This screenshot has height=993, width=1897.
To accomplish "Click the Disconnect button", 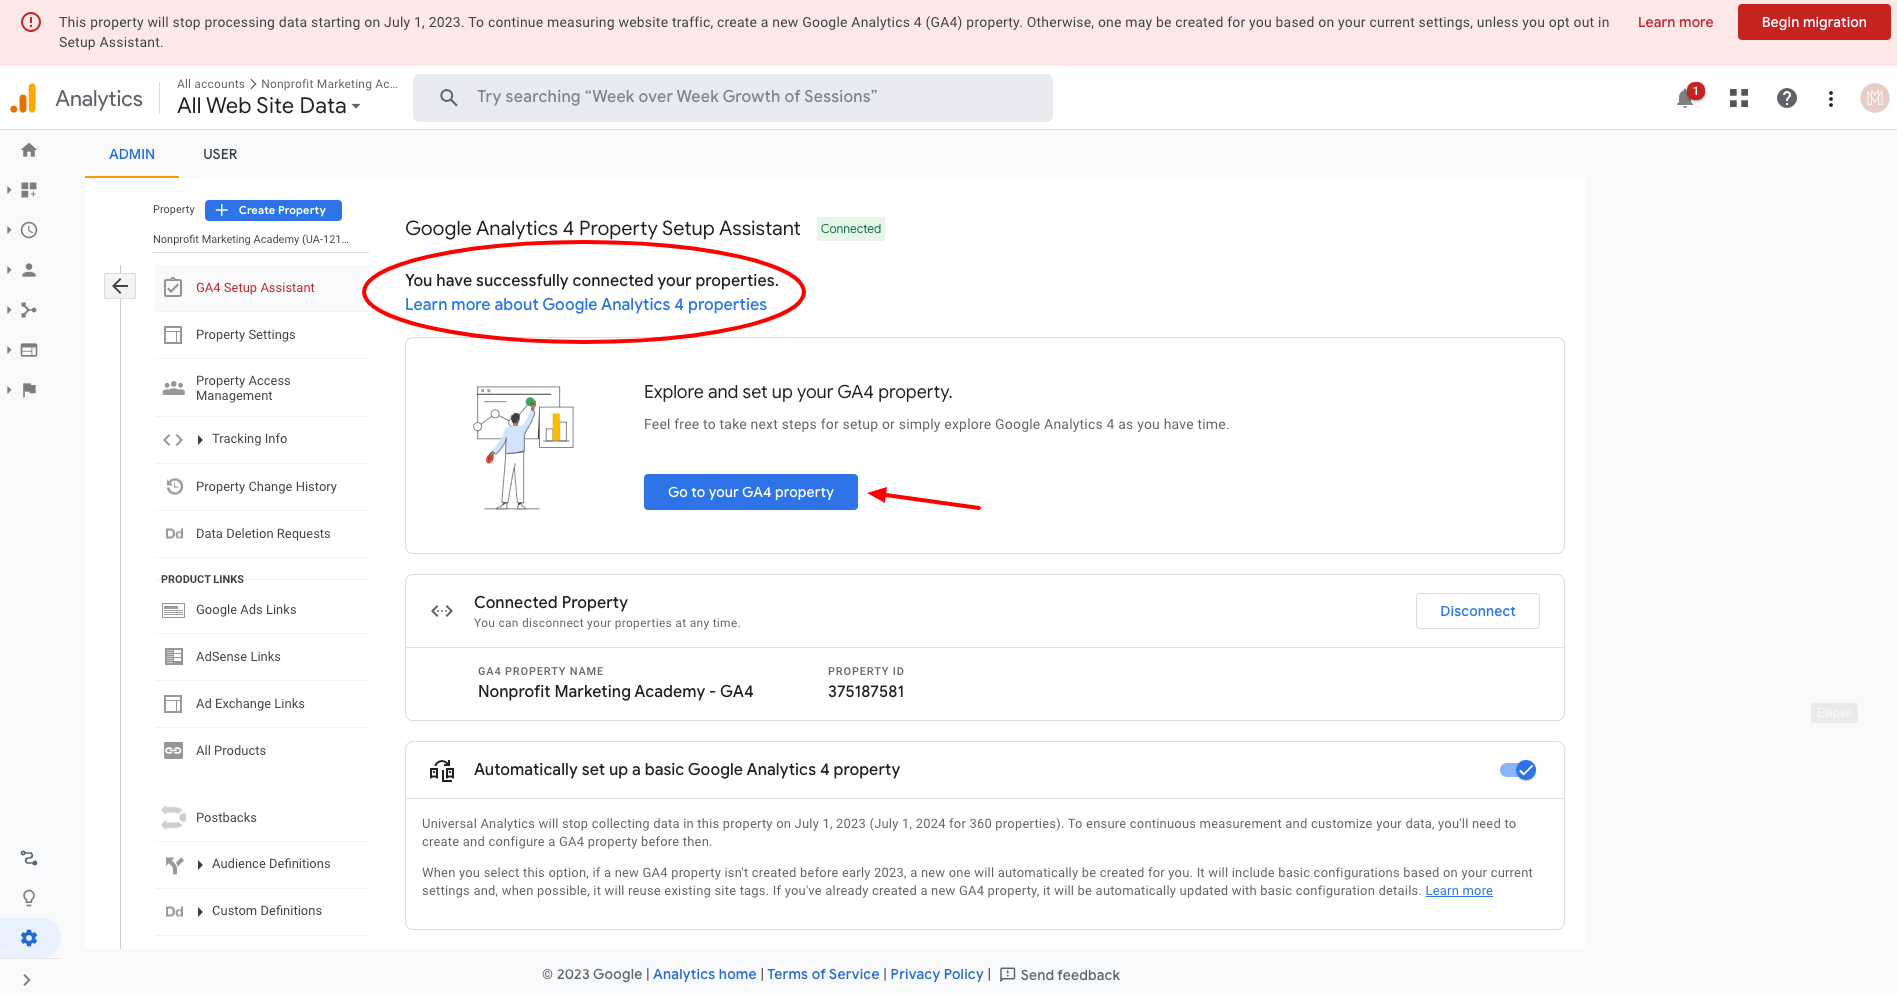I will (x=1478, y=611).
